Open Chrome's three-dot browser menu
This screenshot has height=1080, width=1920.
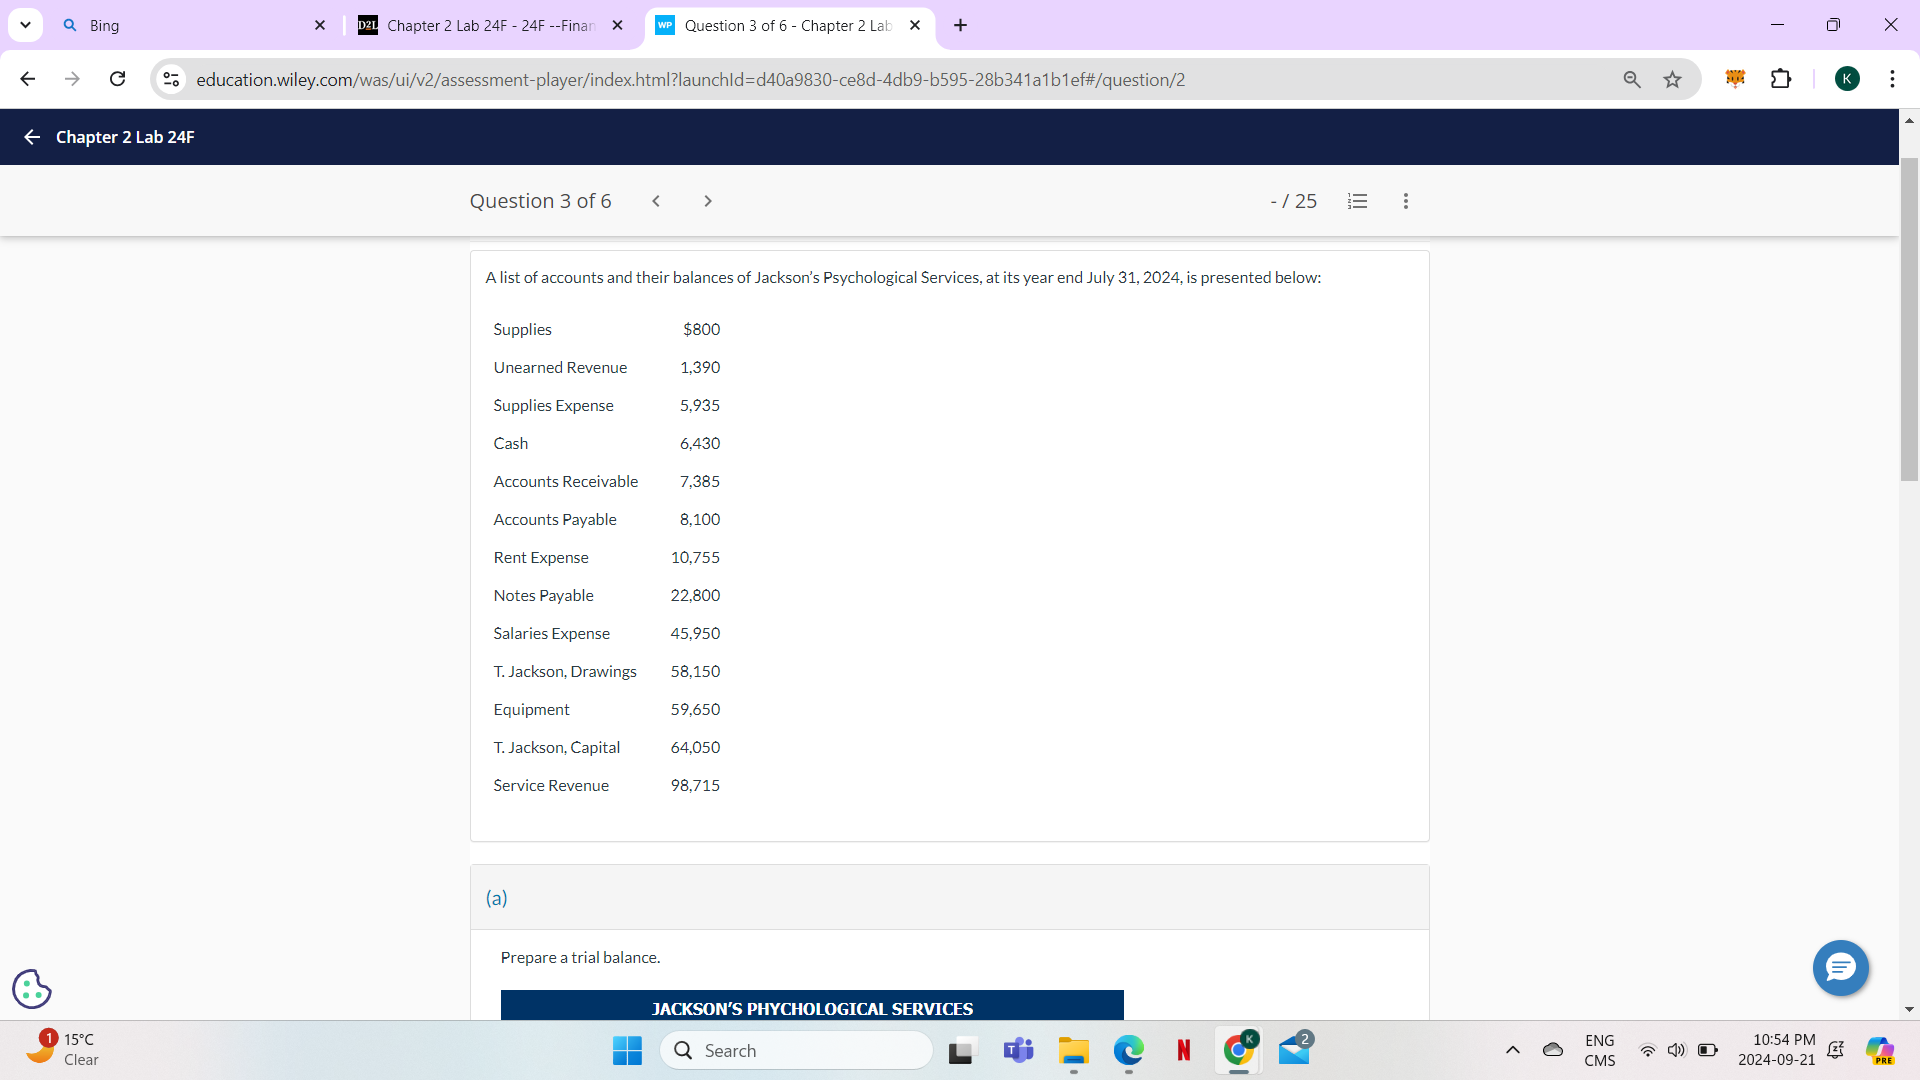click(1893, 79)
